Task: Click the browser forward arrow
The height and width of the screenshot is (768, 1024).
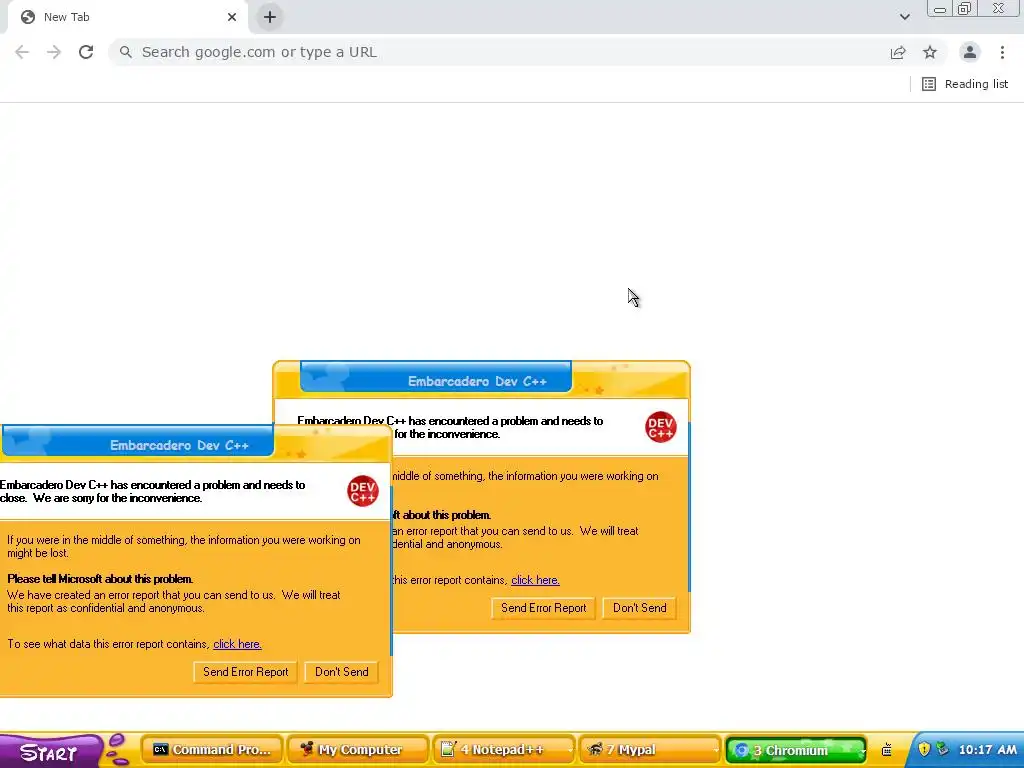Action: 54,52
